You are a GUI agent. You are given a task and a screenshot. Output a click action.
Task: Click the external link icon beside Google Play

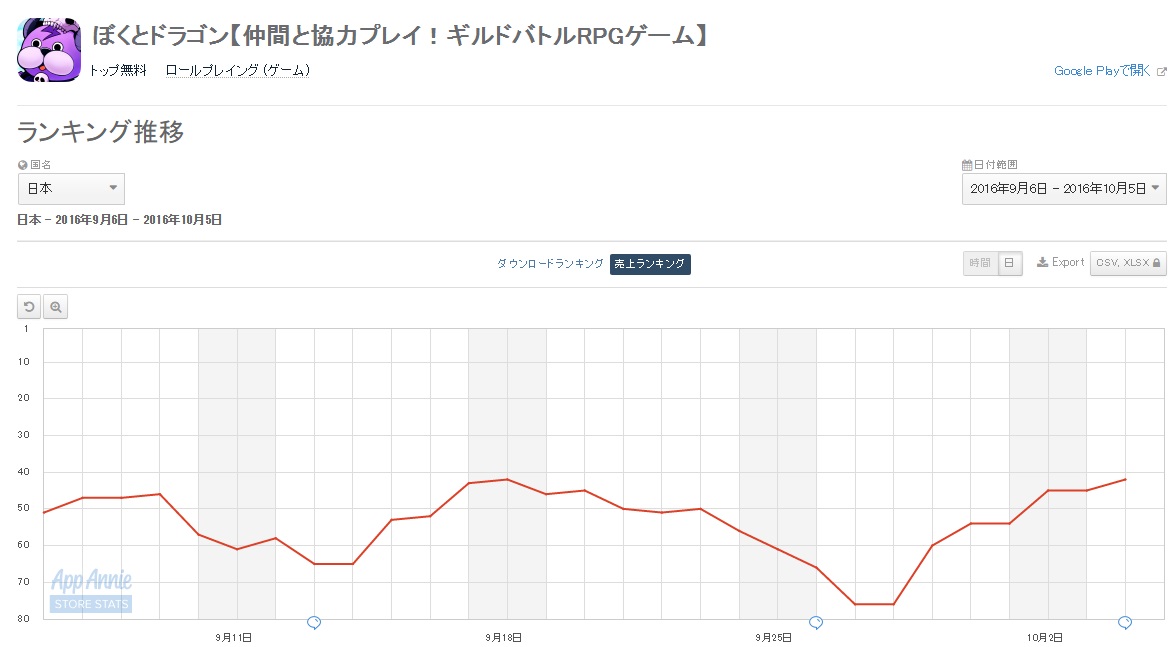coord(1161,72)
